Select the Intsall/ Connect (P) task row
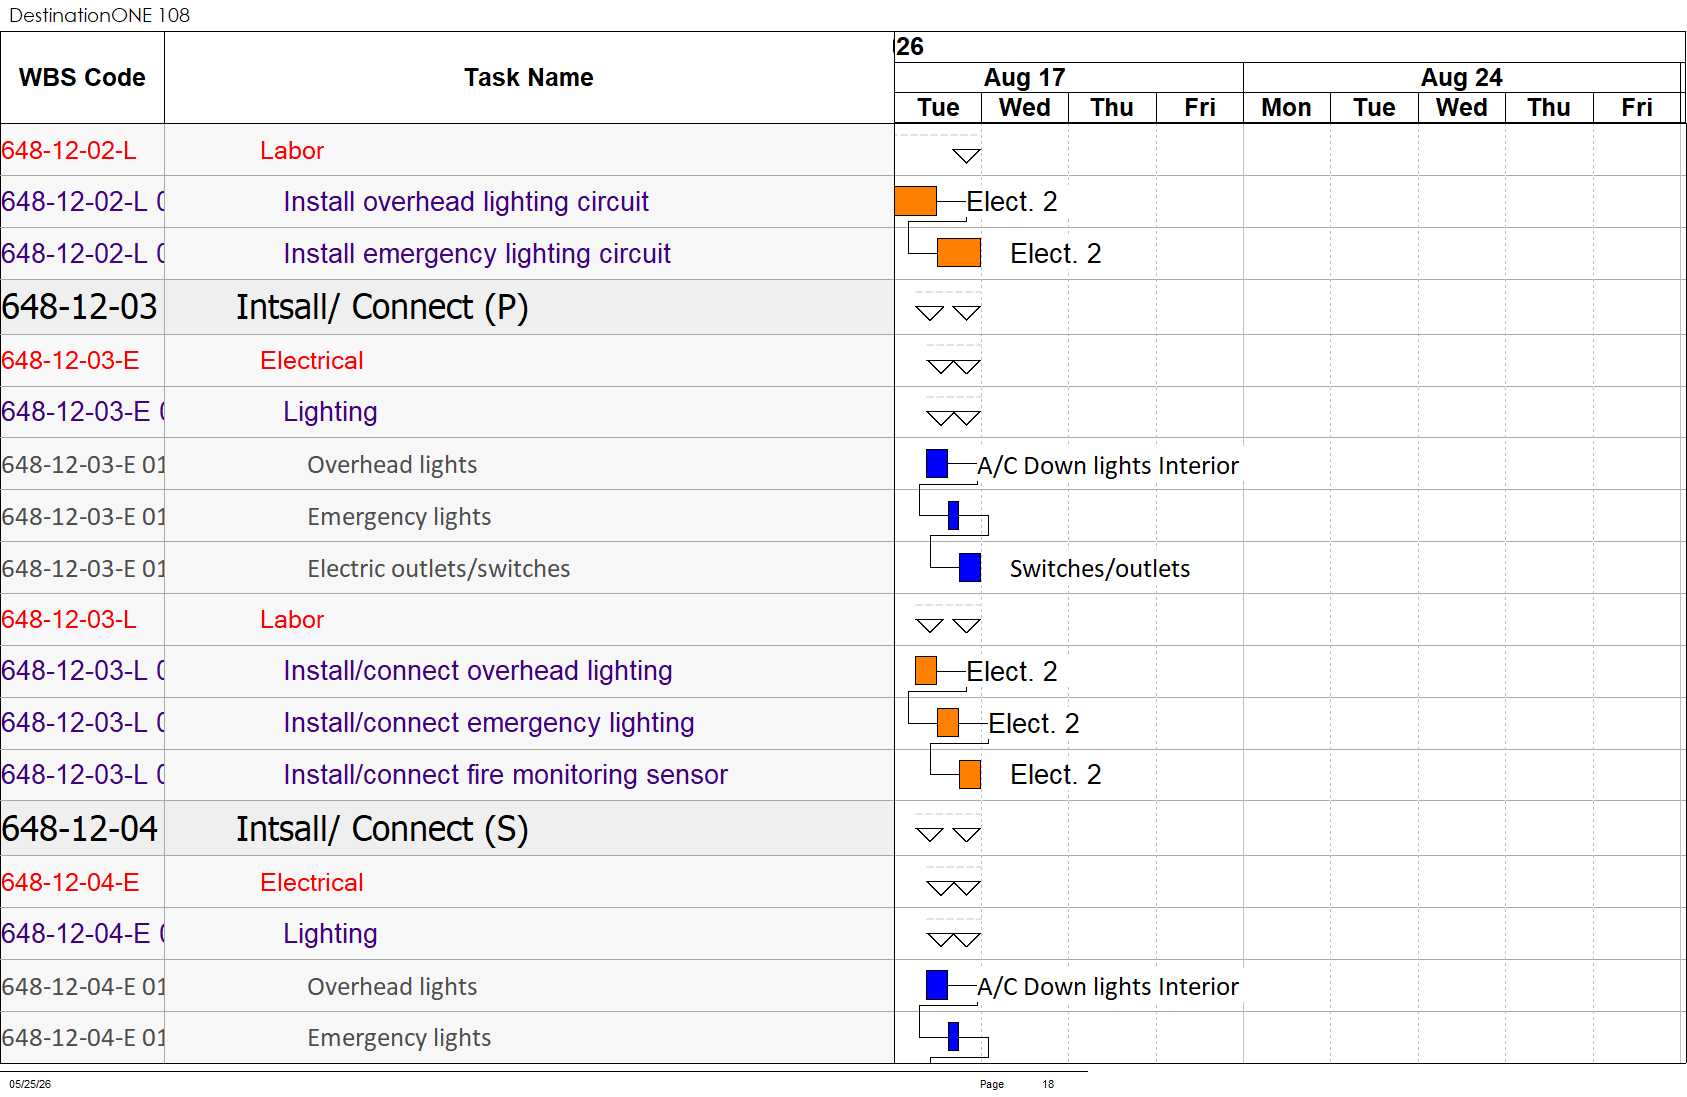Screen dimensions: 1687x1097 coord(447,307)
